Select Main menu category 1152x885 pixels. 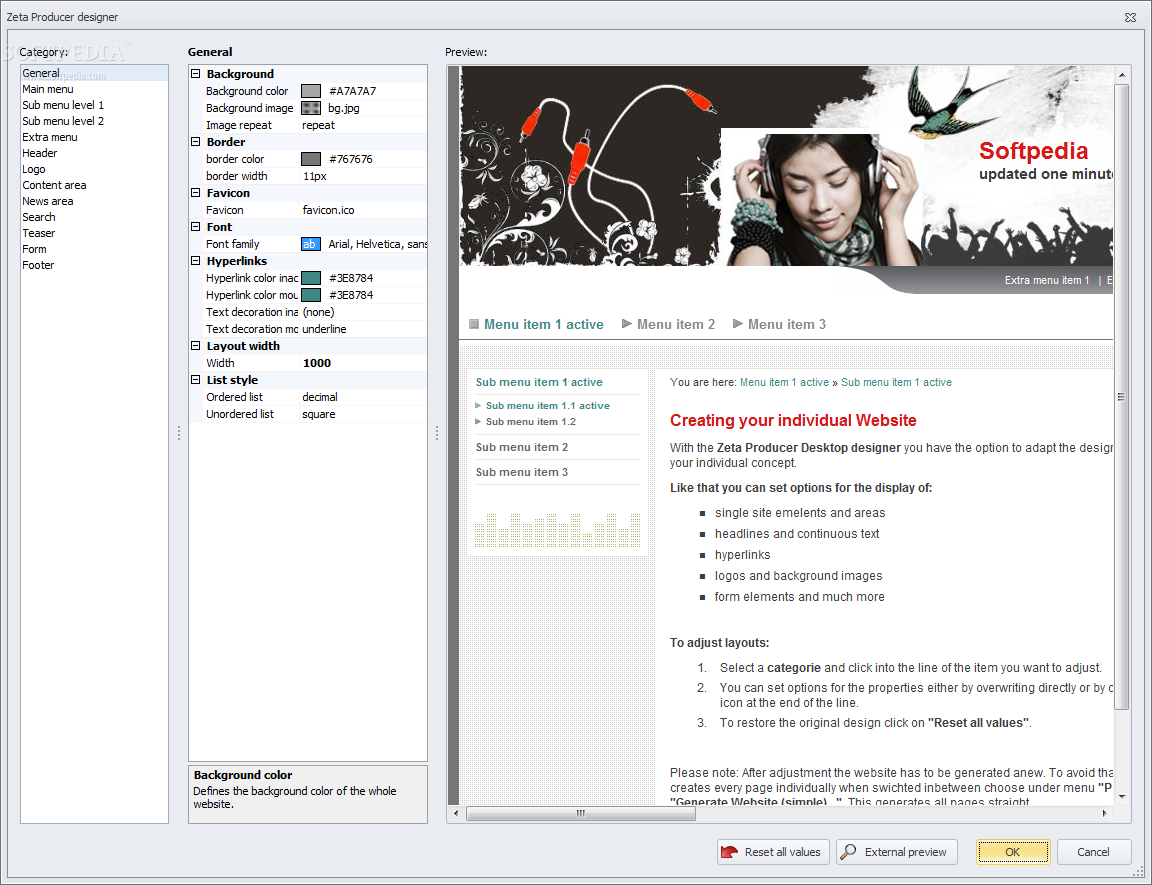[94, 89]
